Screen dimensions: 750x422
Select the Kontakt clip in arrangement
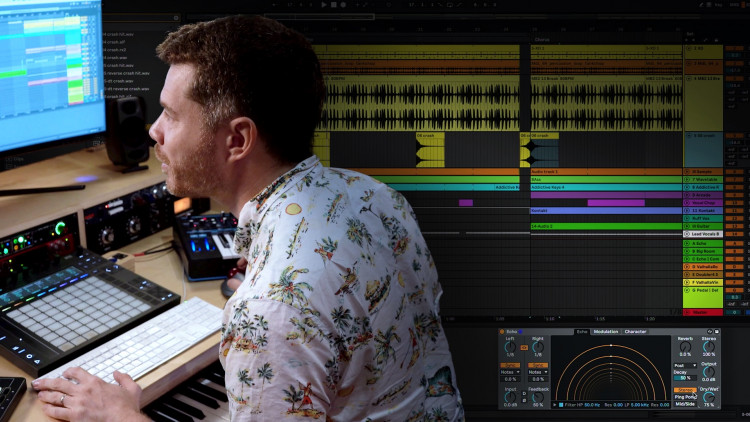(606, 211)
